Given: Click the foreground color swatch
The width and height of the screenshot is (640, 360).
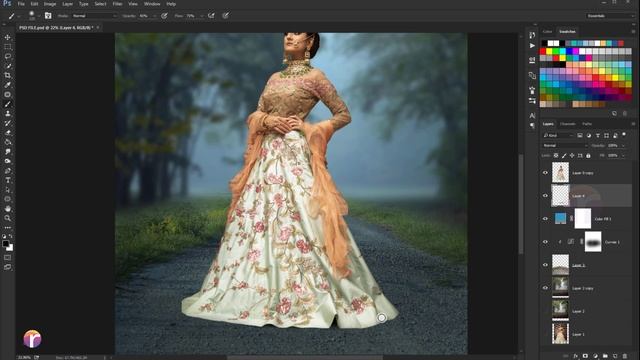Looking at the screenshot, I should pyautogui.click(x=5, y=244).
